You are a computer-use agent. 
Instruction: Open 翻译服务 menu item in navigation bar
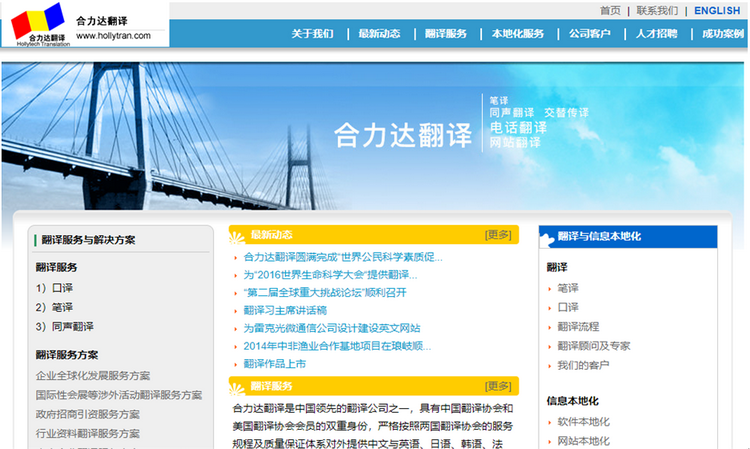[446, 33]
